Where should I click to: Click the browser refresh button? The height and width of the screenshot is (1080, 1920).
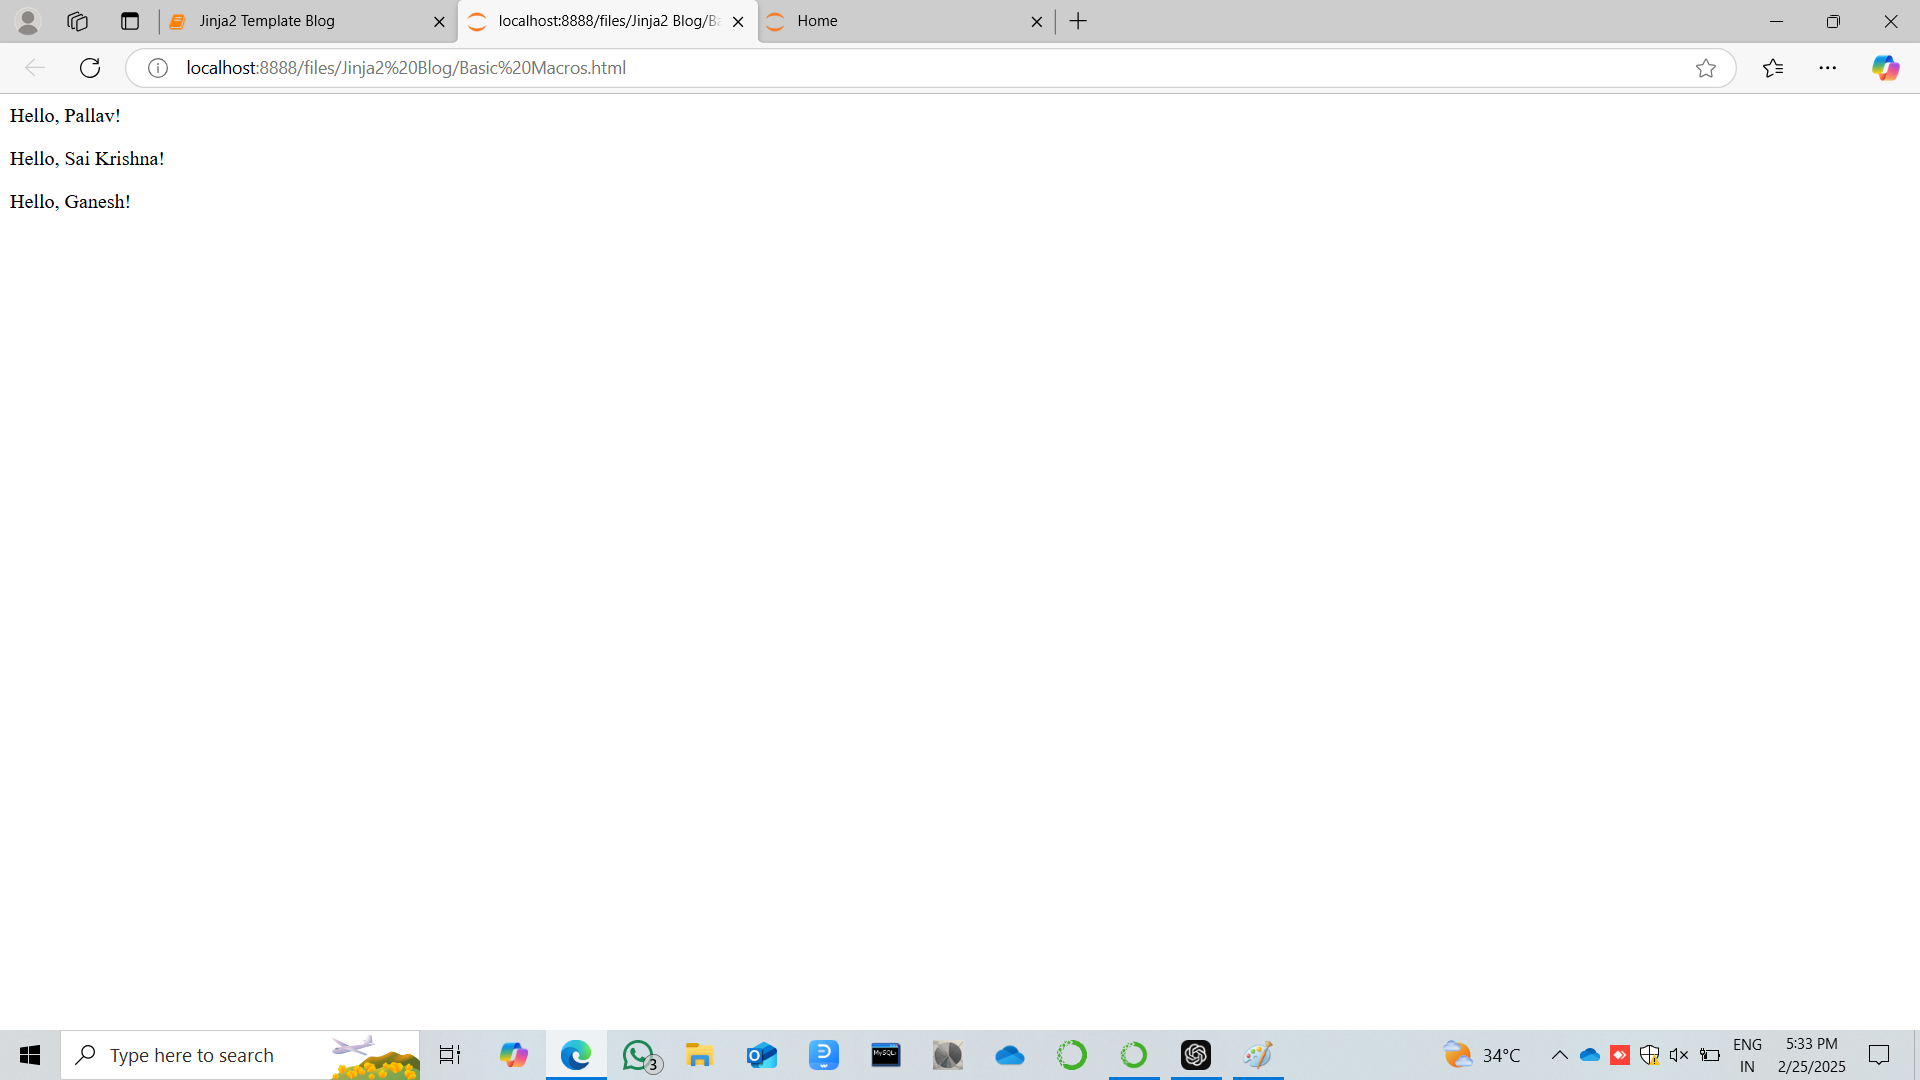point(90,68)
